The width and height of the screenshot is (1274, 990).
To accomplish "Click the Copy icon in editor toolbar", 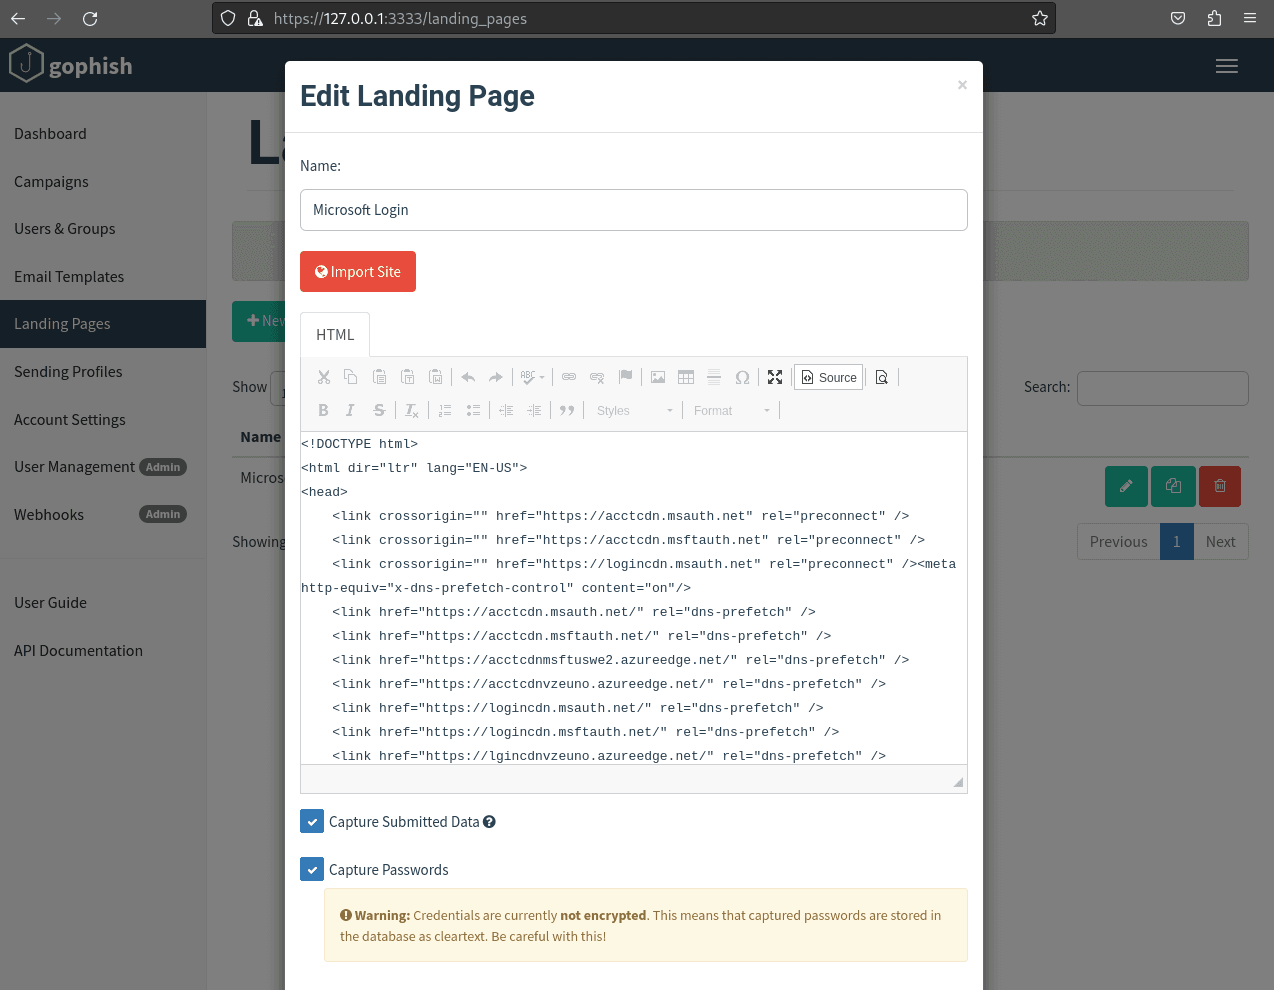I will (351, 377).
